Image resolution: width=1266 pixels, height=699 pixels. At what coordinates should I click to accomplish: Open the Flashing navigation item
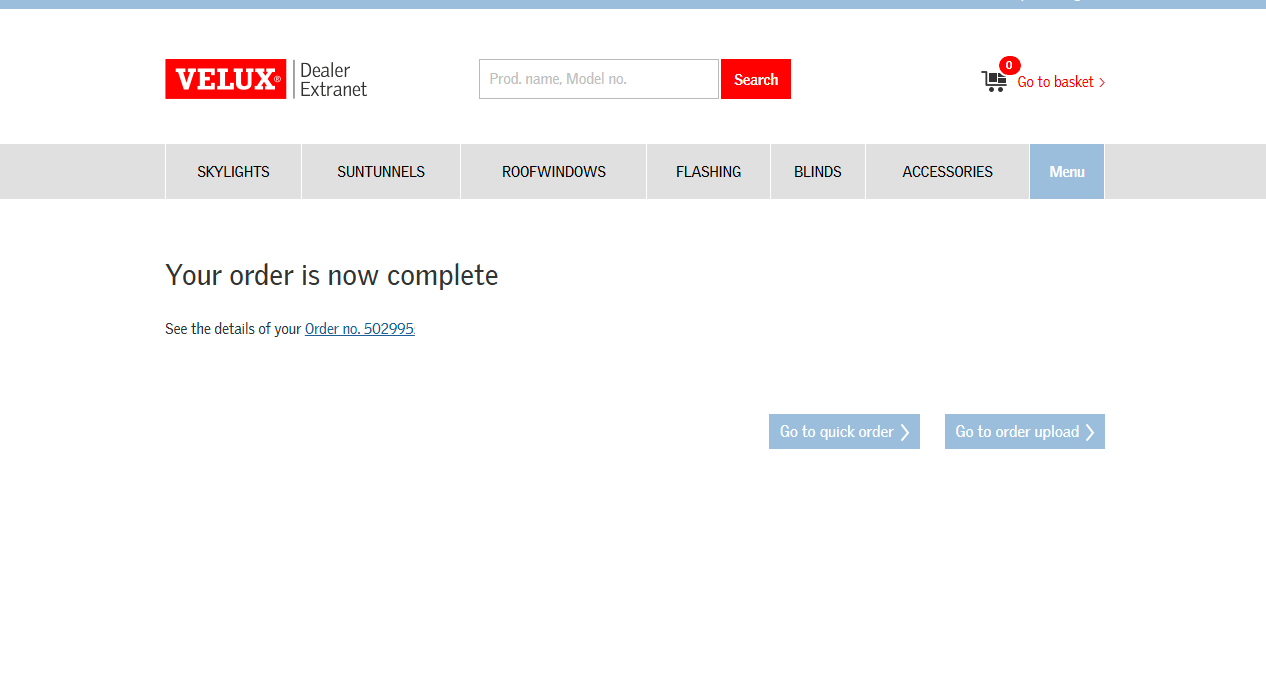click(x=708, y=172)
